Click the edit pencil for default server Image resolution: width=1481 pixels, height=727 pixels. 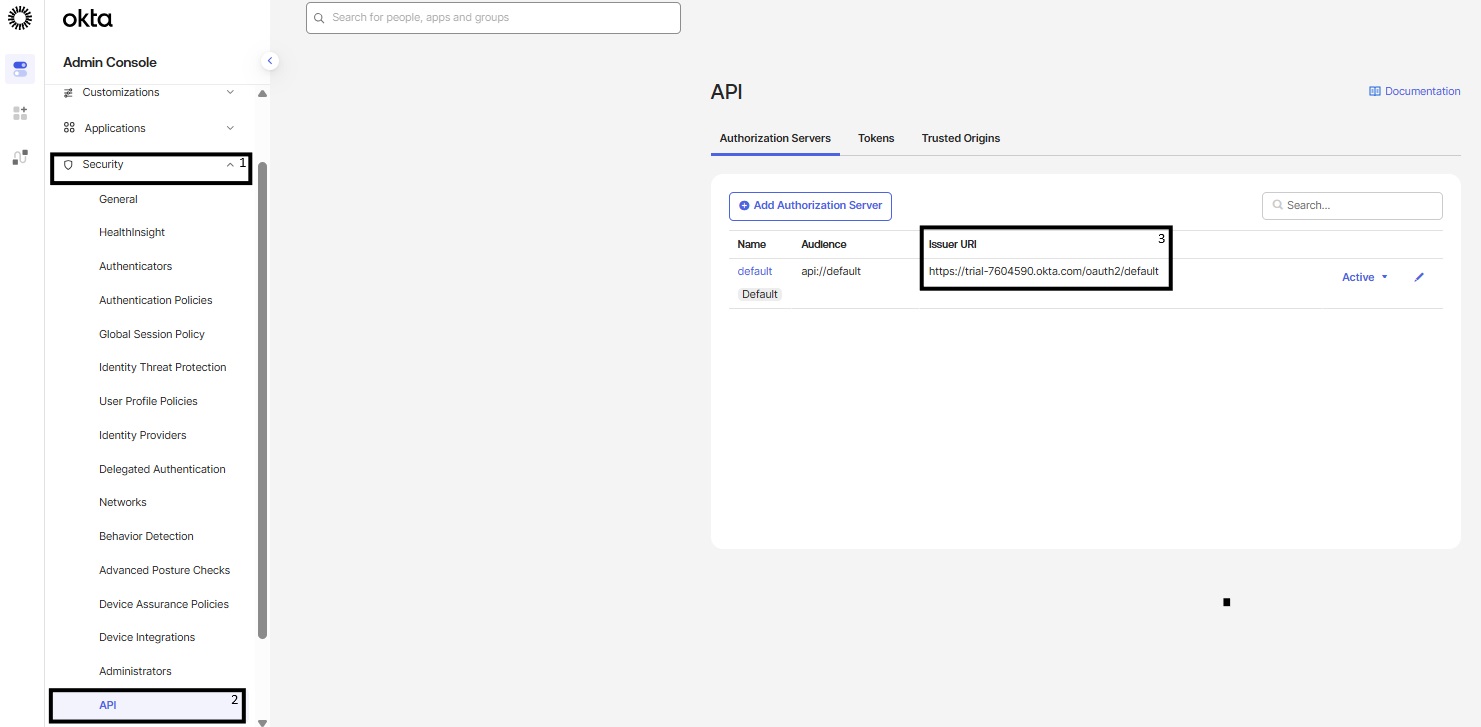[x=1419, y=277]
